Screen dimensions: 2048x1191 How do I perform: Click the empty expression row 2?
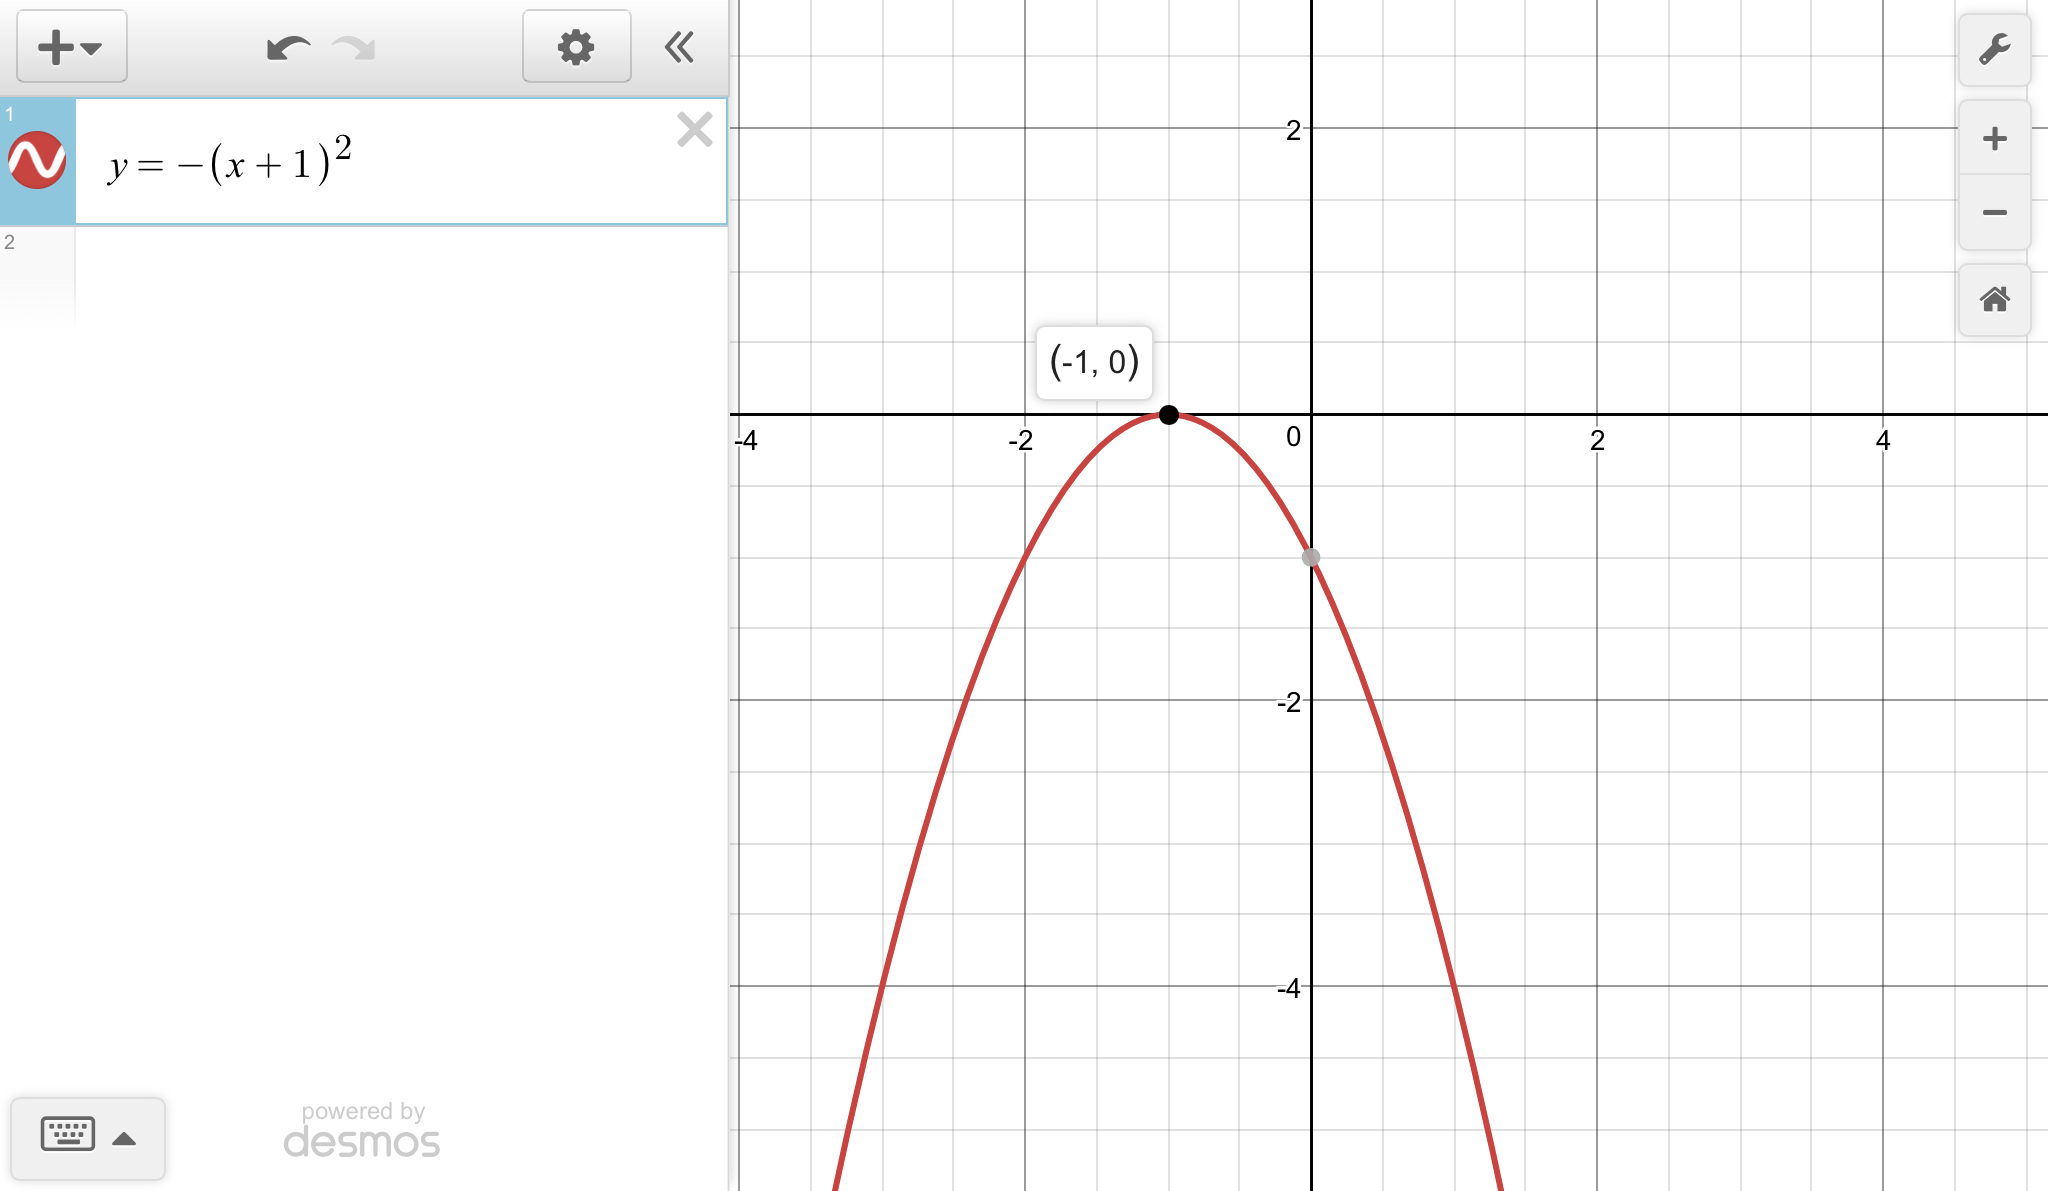pyautogui.click(x=400, y=275)
